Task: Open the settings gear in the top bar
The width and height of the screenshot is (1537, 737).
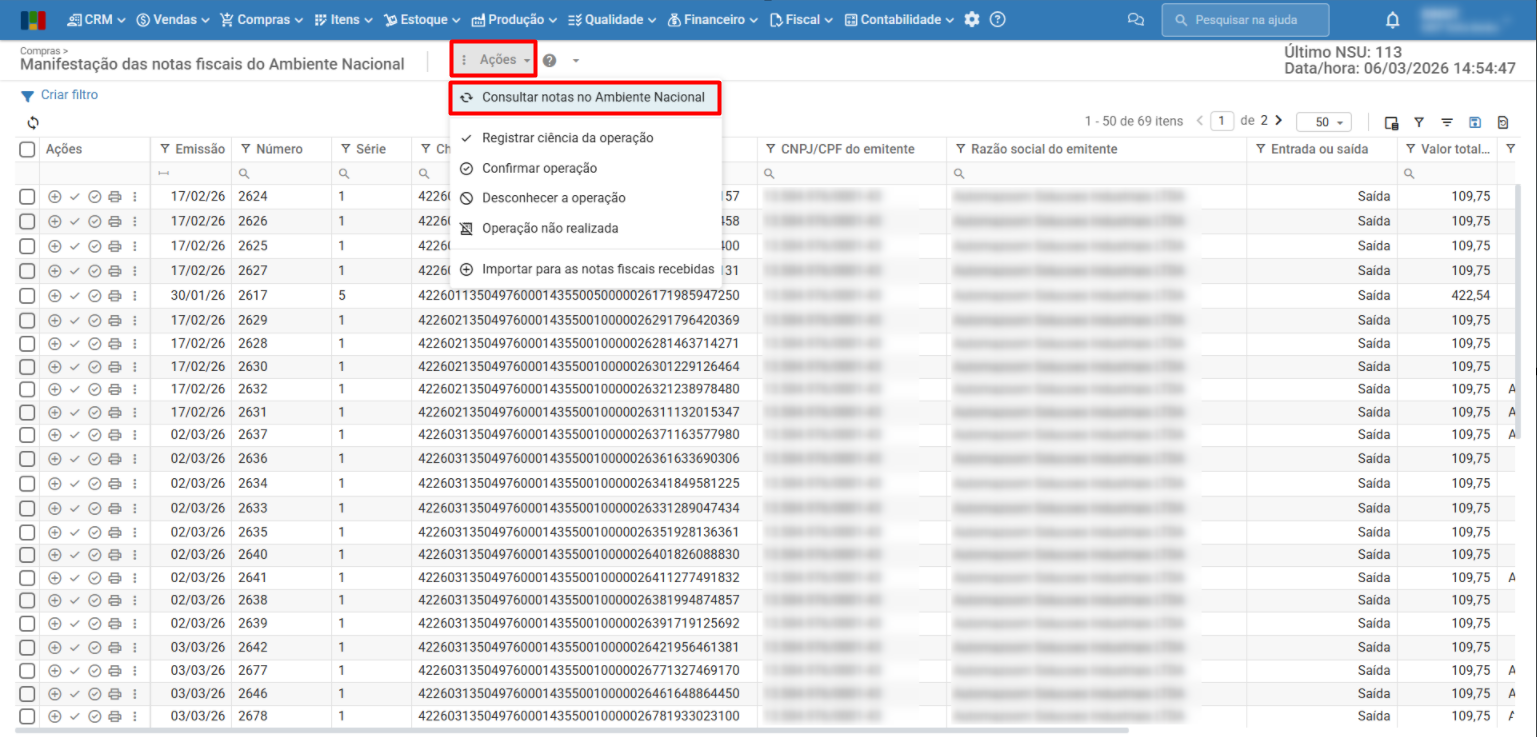Action: tap(972, 20)
